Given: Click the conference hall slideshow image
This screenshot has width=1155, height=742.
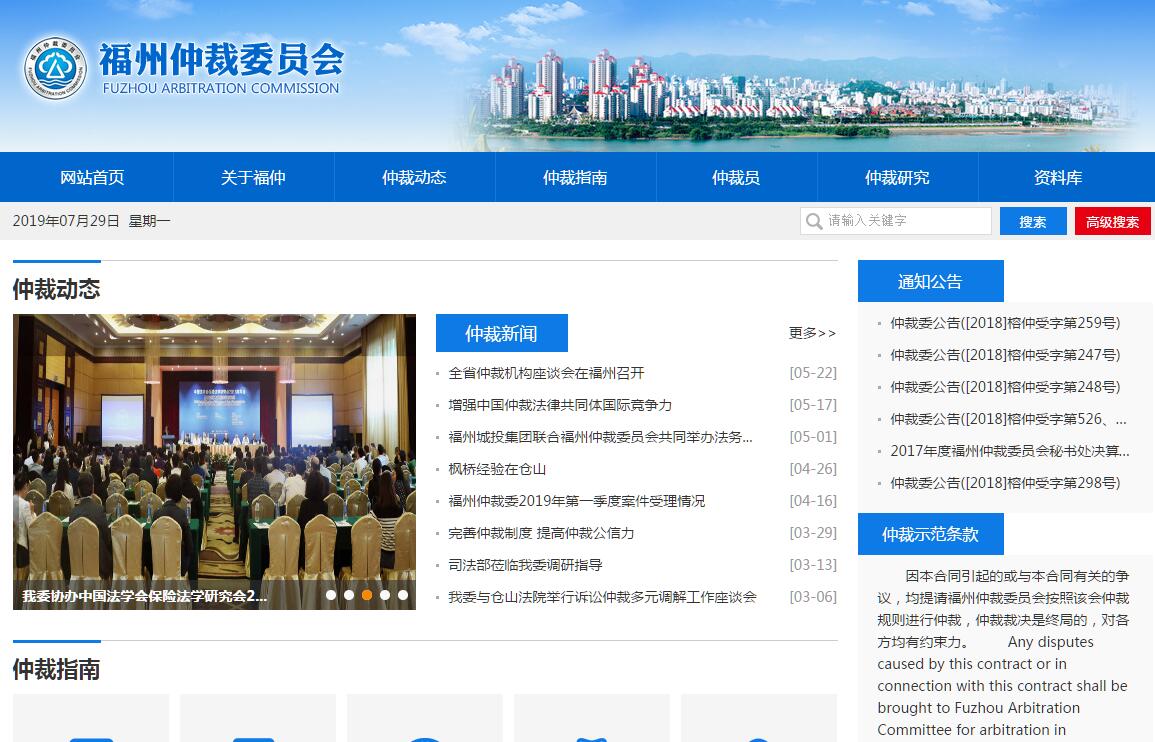Looking at the screenshot, I should 214,450.
